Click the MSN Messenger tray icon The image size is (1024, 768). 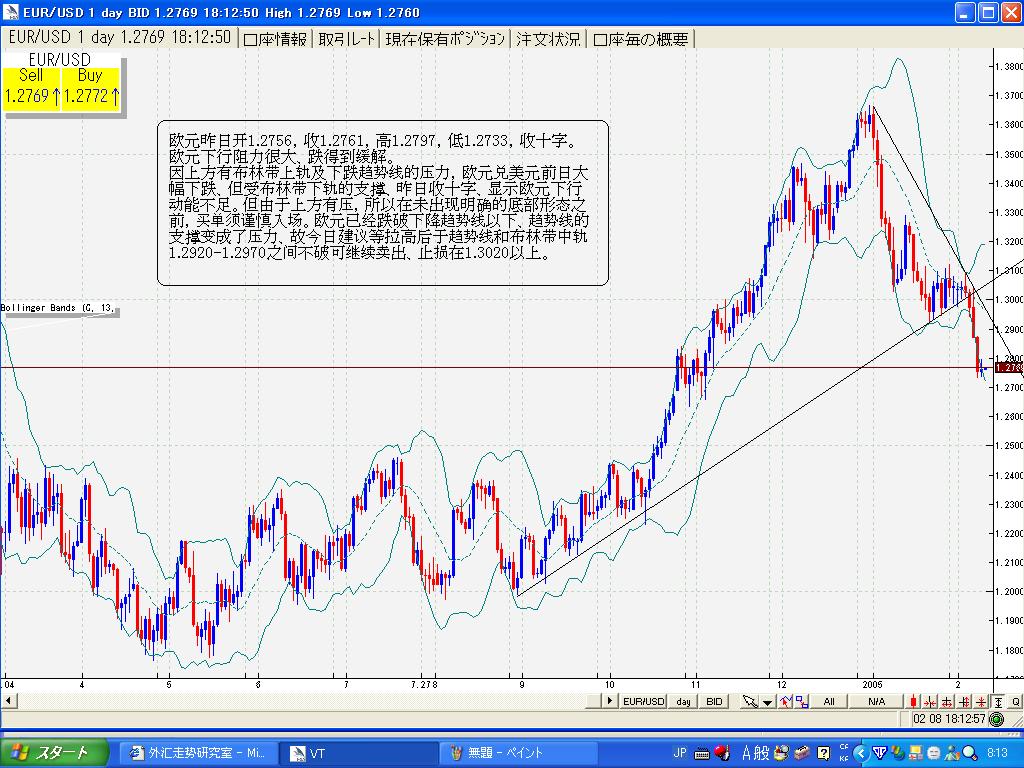tap(952, 752)
